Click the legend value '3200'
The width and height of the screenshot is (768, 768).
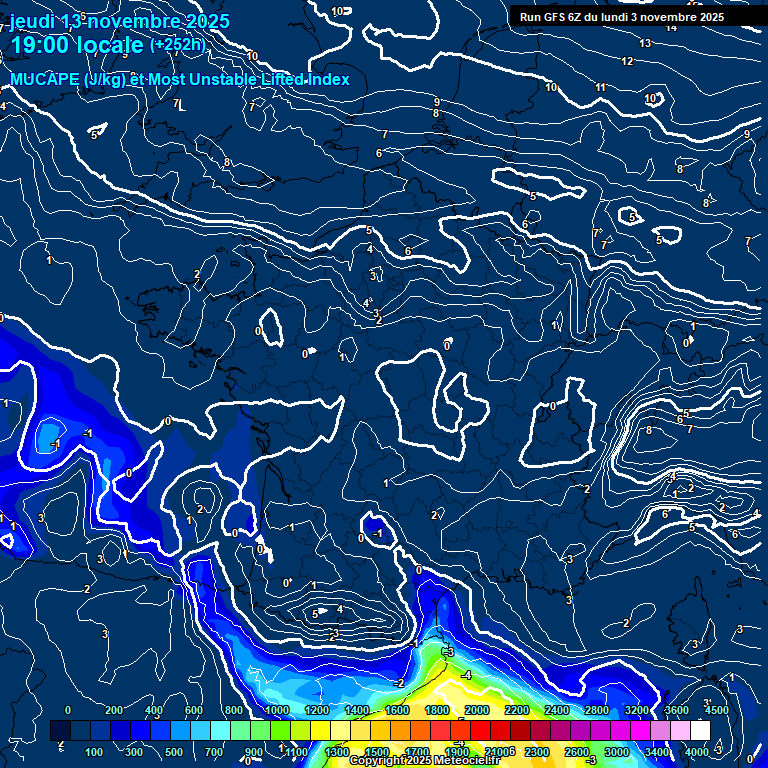pyautogui.click(x=637, y=710)
